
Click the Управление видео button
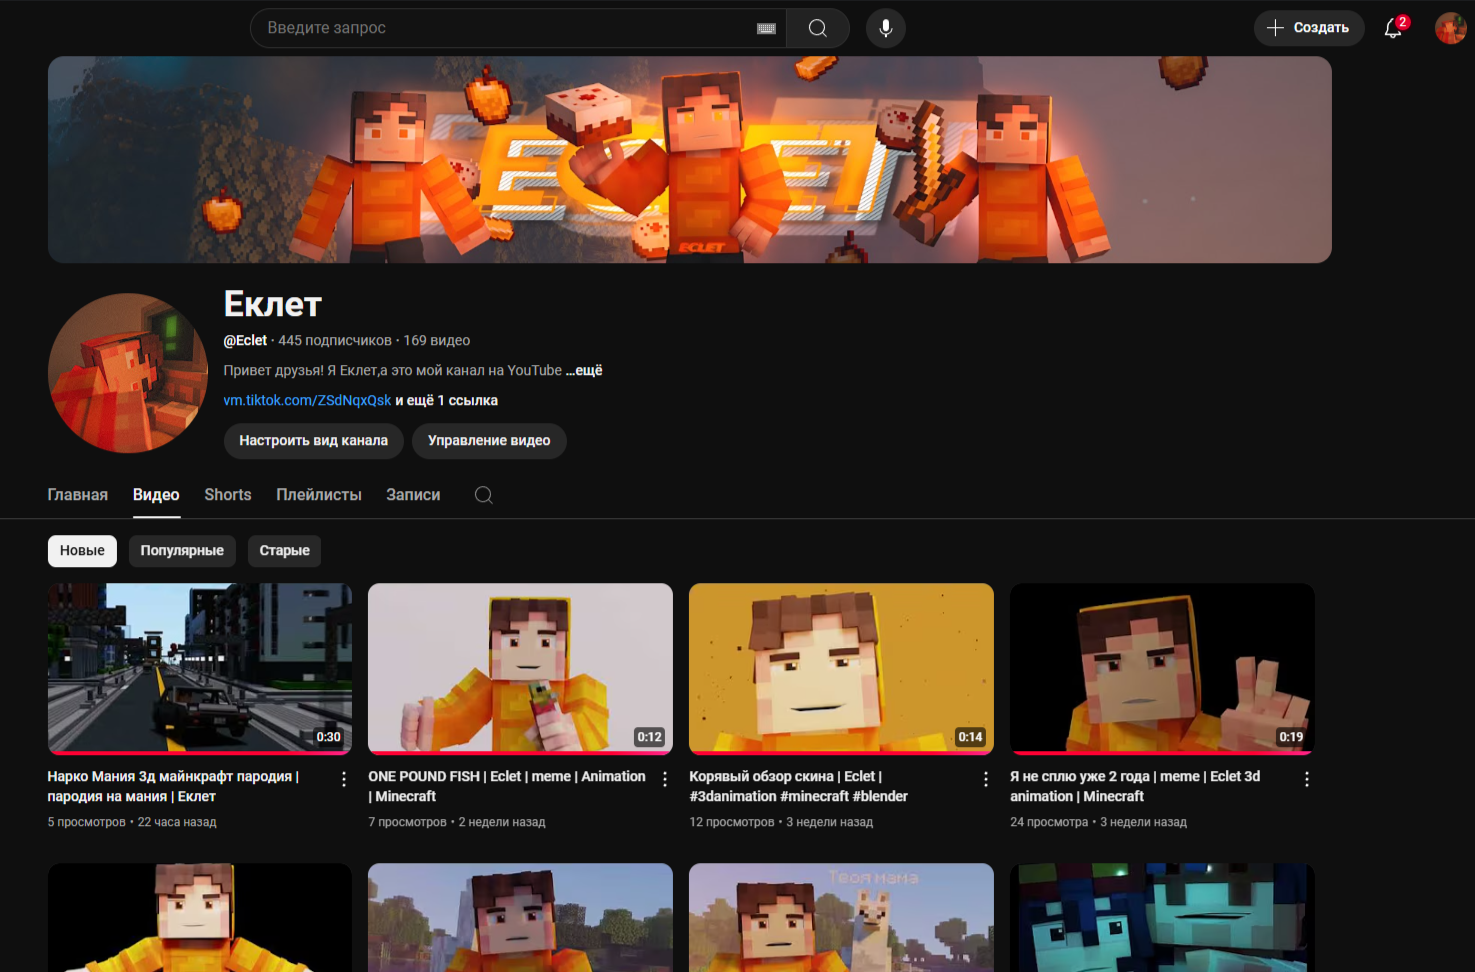click(489, 441)
